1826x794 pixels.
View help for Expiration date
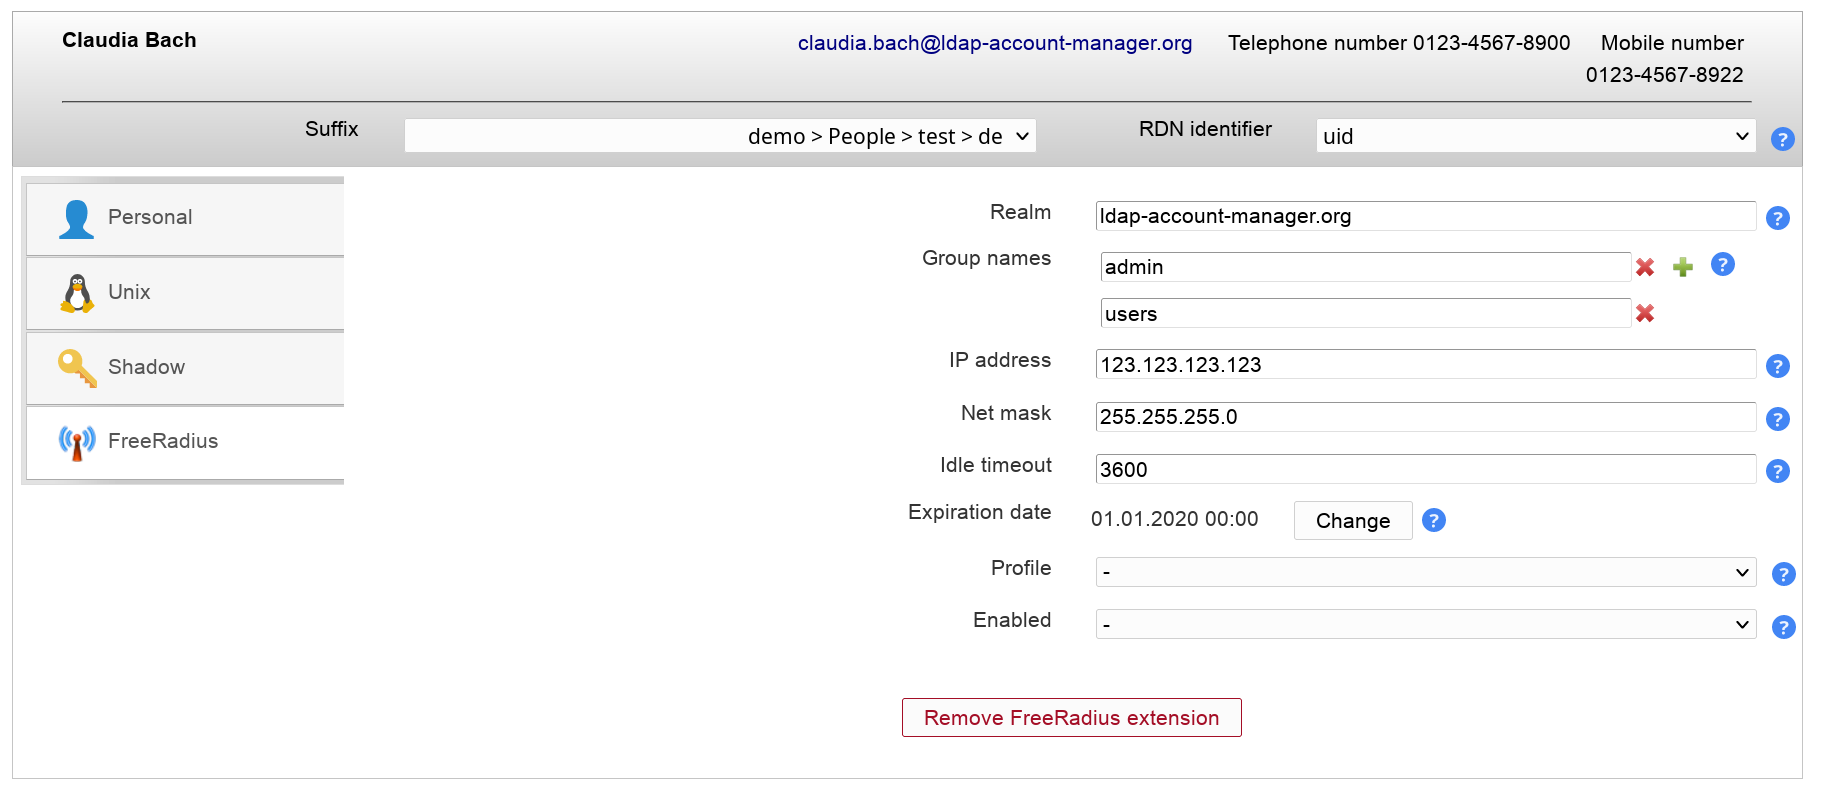(x=1433, y=520)
